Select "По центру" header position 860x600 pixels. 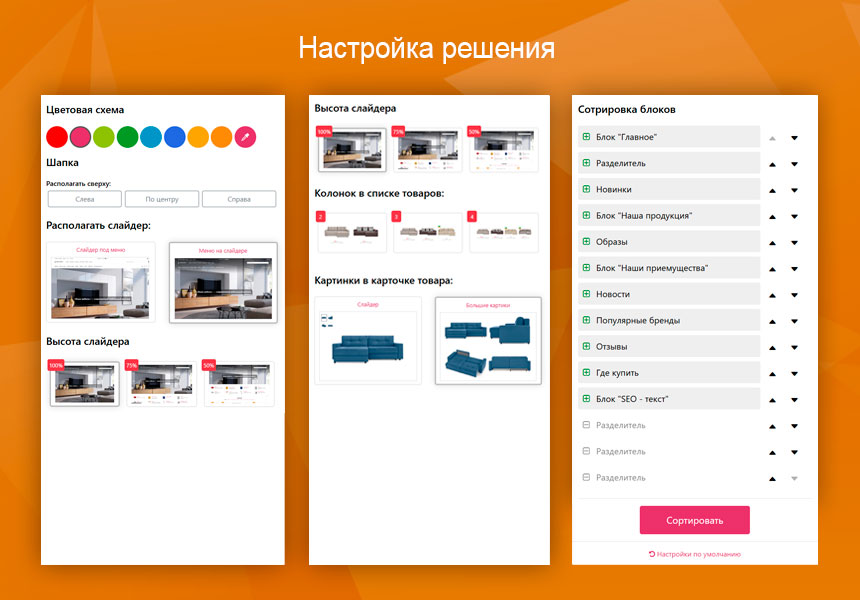(162, 198)
